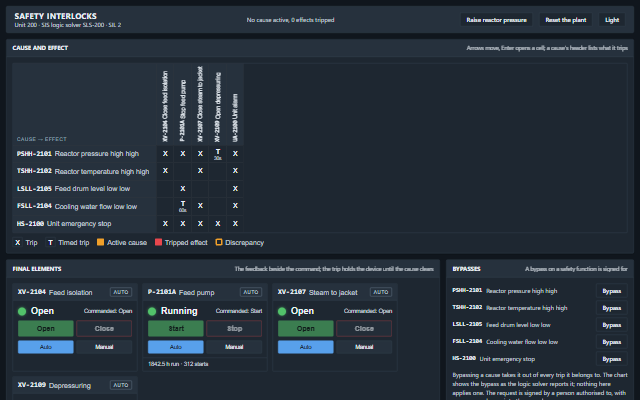Click Tripped effect red legend swatch
This screenshot has width=640, height=400.
tap(158, 242)
